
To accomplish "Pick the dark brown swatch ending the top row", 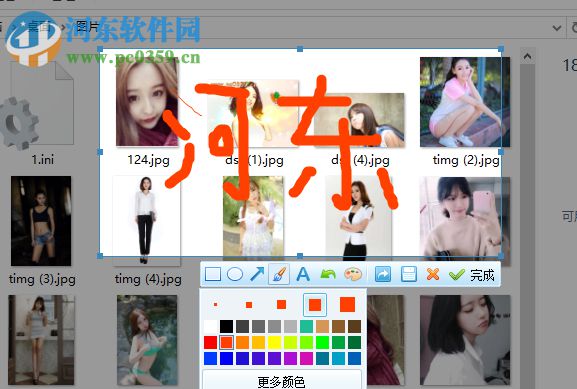I will pyautogui.click(x=354, y=326).
